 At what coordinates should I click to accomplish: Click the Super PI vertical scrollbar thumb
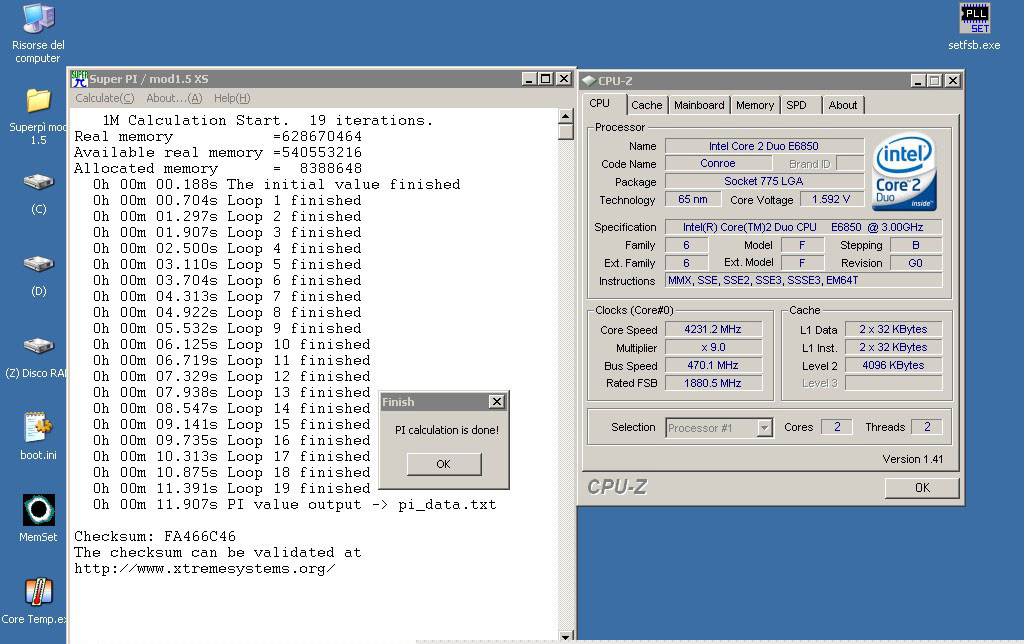[x=566, y=131]
